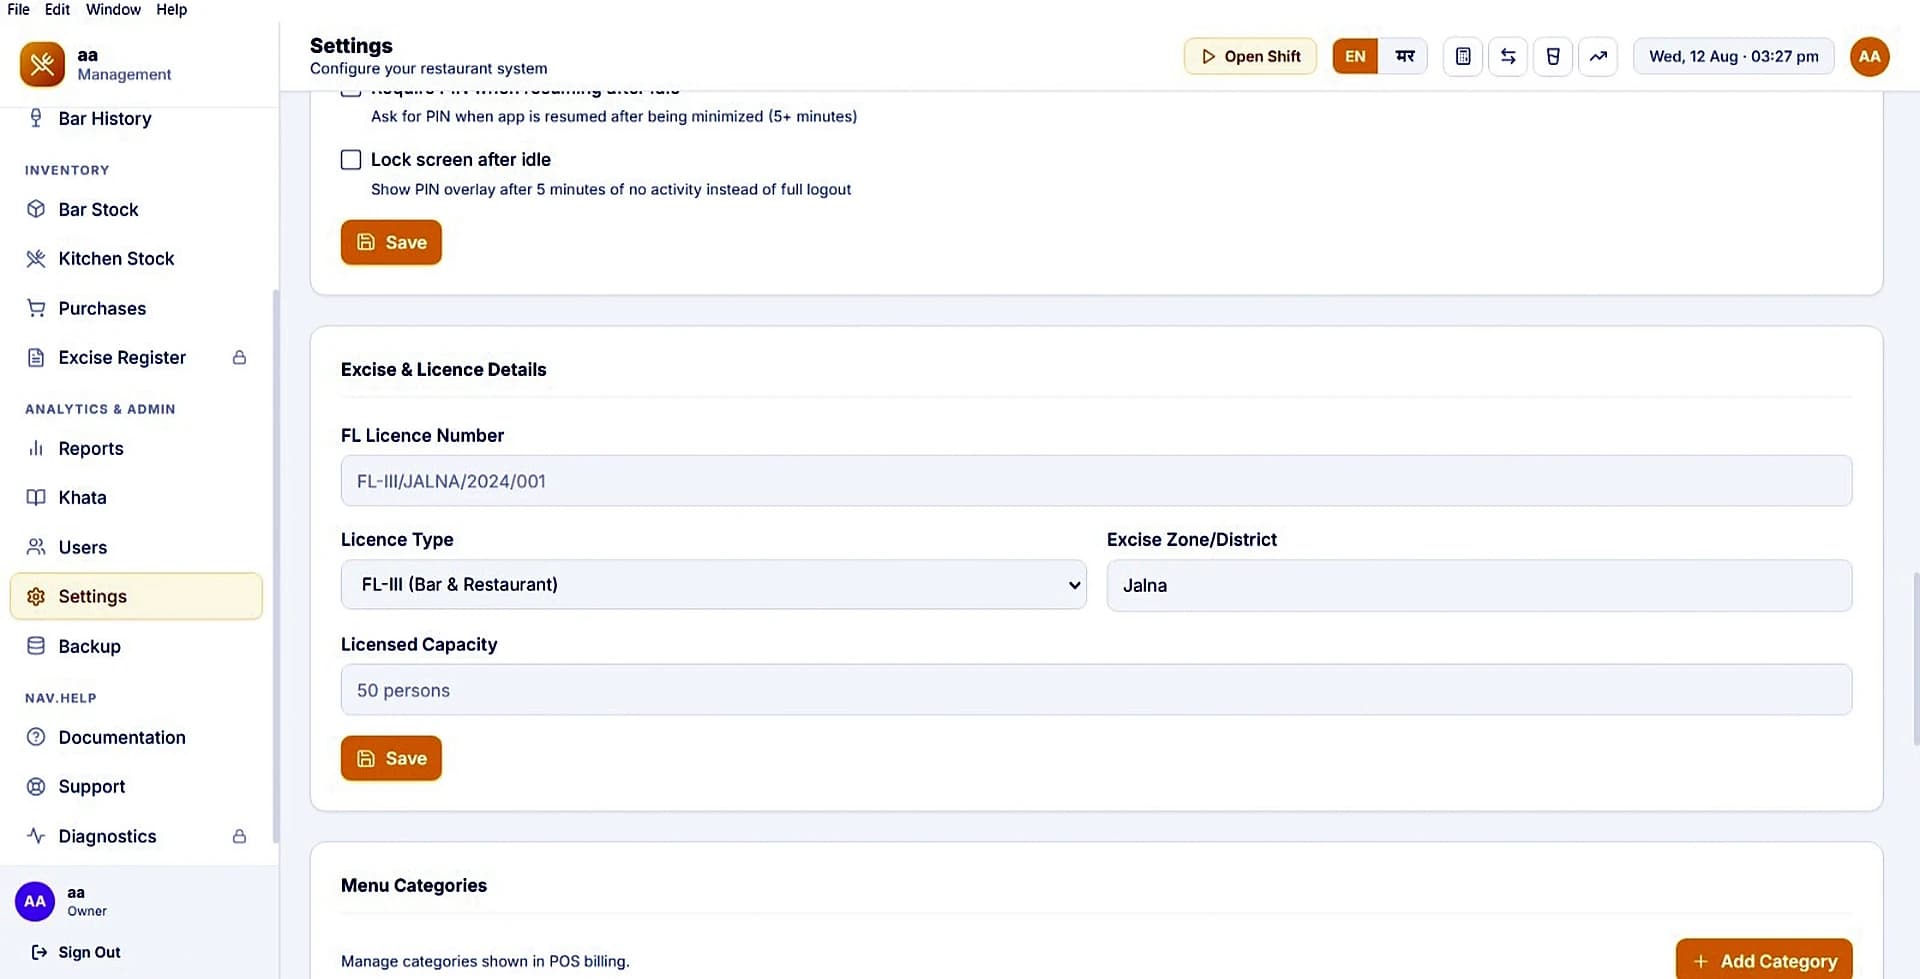Click the lock icon next to Excise Register

click(239, 357)
